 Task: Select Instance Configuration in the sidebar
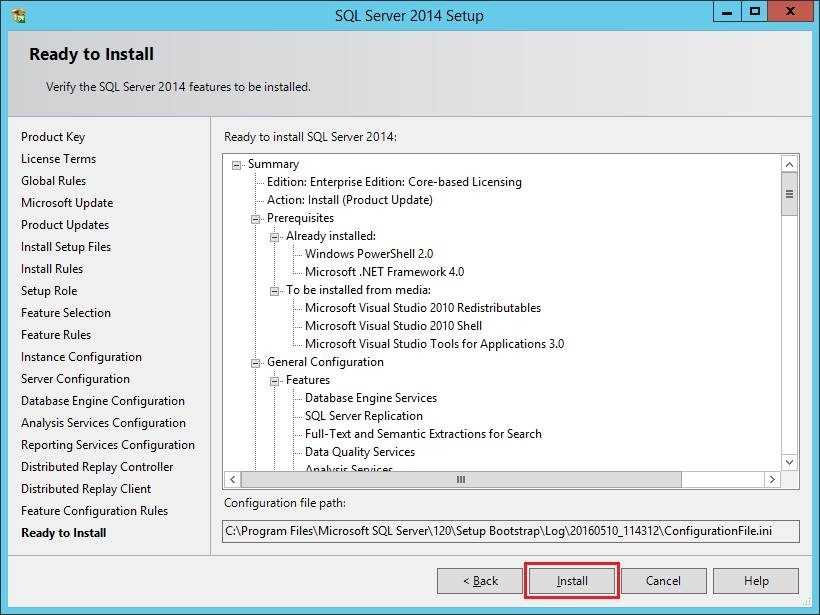(81, 357)
